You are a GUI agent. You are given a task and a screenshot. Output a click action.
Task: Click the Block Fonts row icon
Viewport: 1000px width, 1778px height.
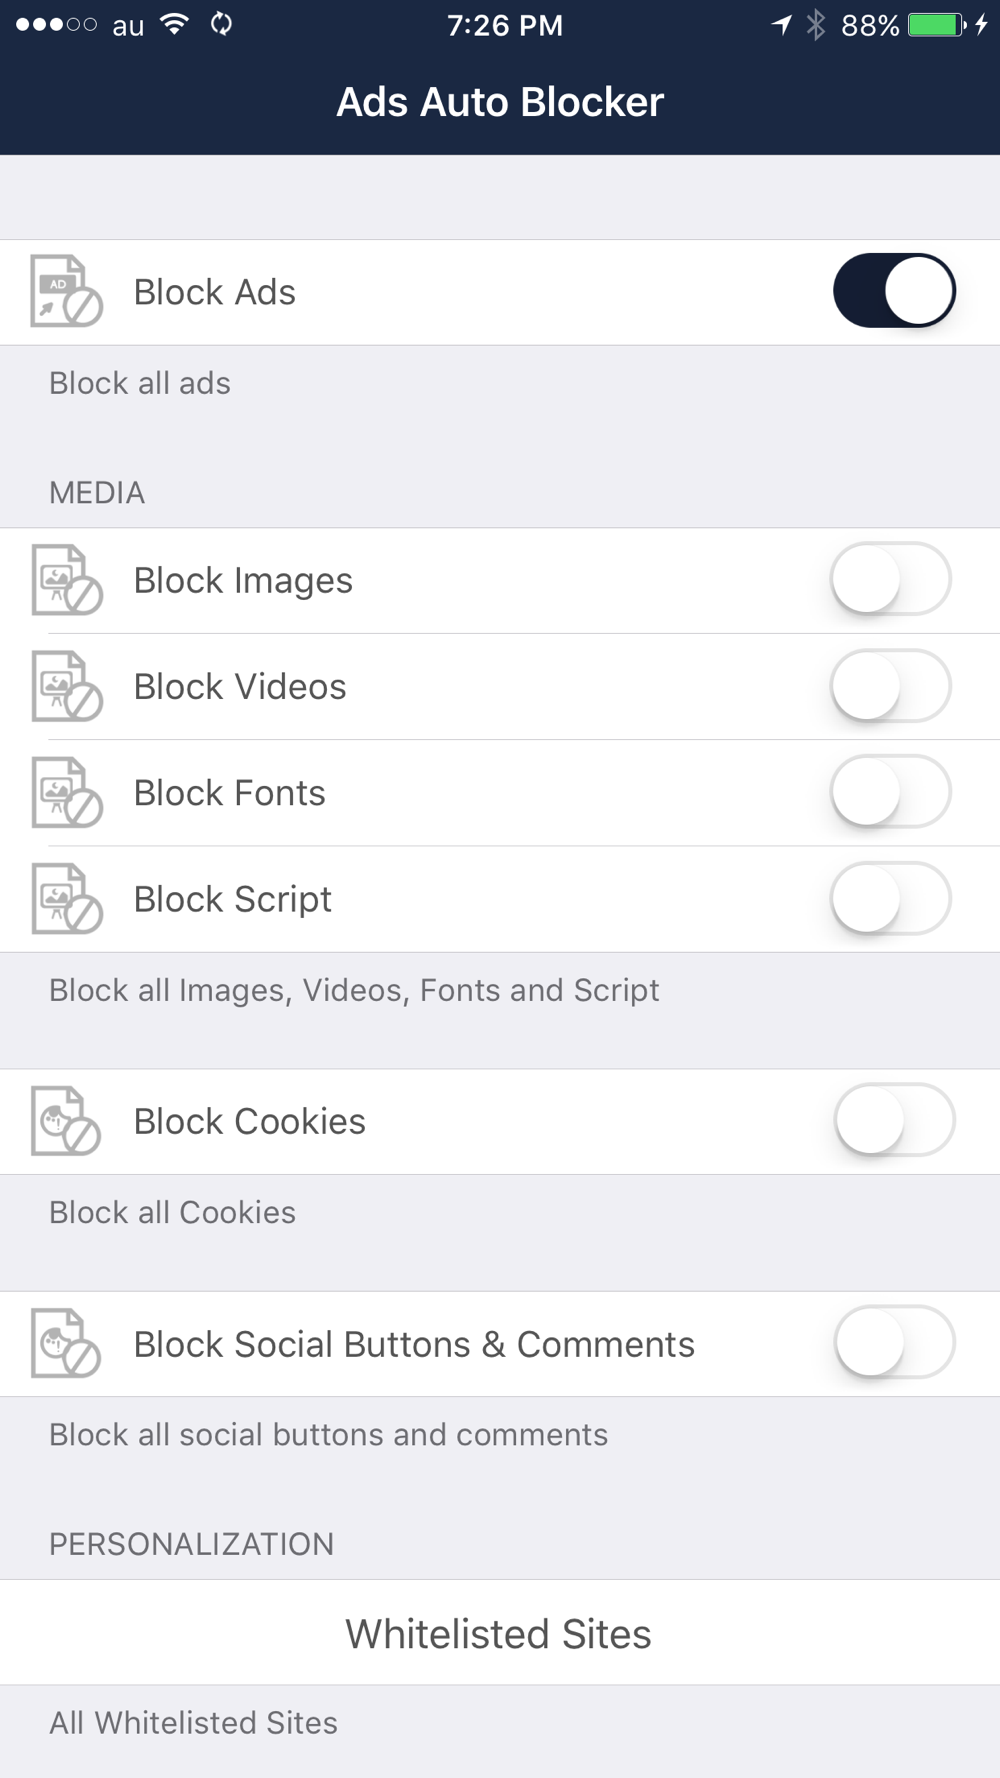click(x=67, y=792)
